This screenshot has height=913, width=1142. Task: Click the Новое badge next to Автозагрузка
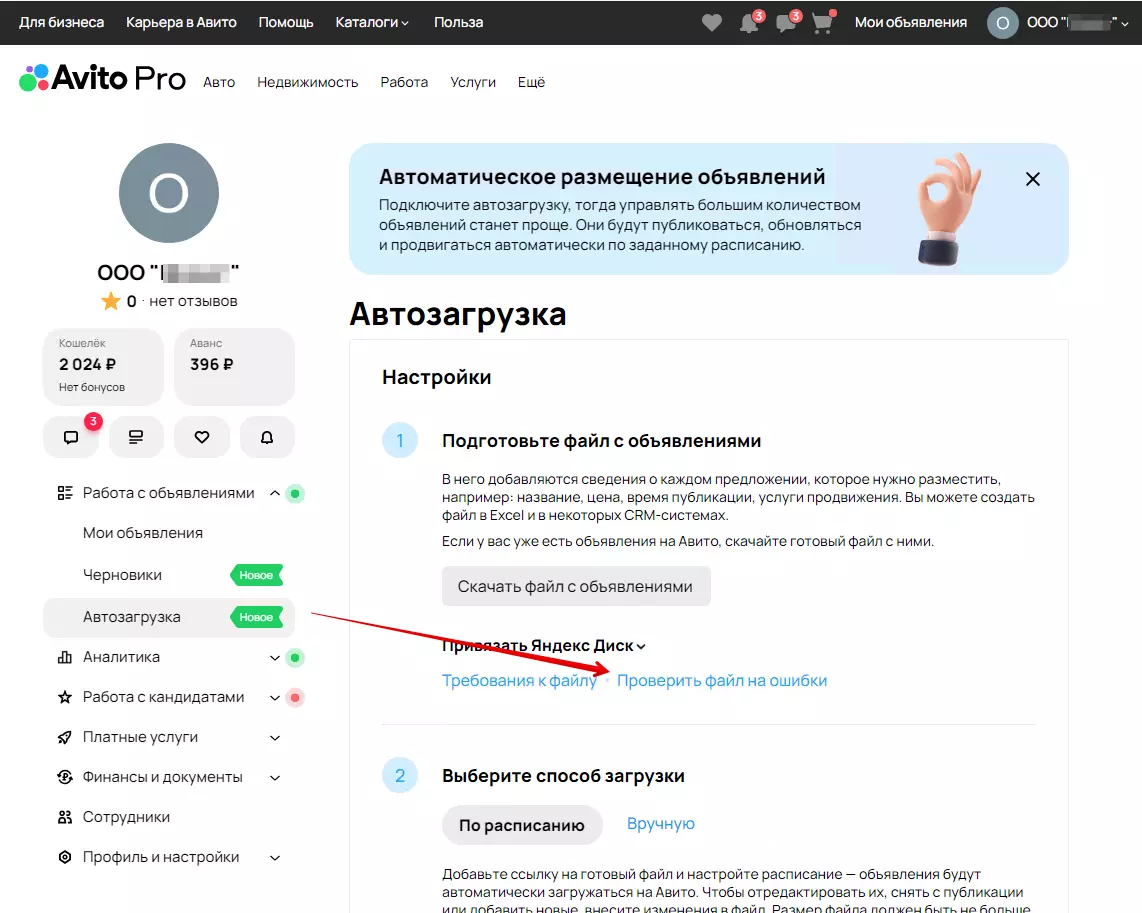(256, 617)
